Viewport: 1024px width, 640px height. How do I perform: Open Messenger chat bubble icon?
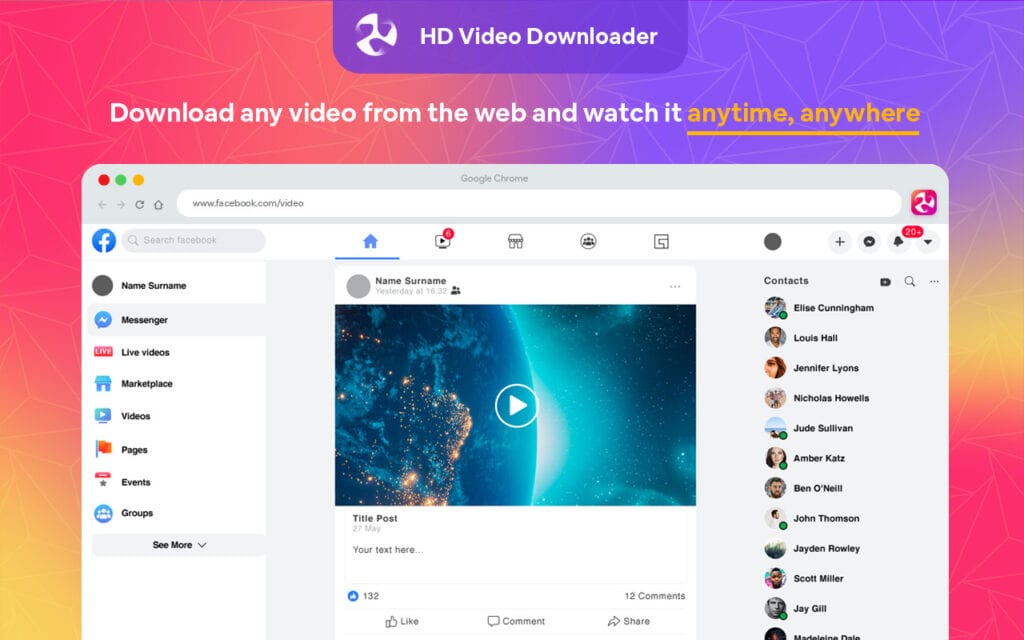click(x=868, y=242)
